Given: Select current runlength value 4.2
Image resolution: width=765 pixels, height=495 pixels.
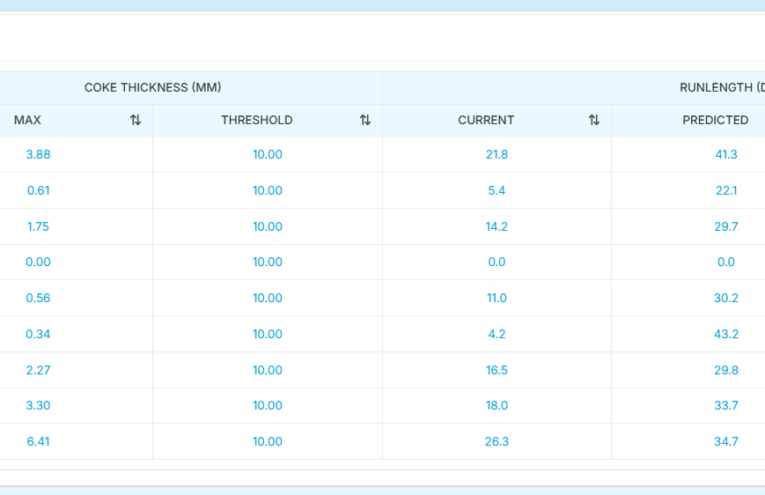Looking at the screenshot, I should pyautogui.click(x=497, y=334).
